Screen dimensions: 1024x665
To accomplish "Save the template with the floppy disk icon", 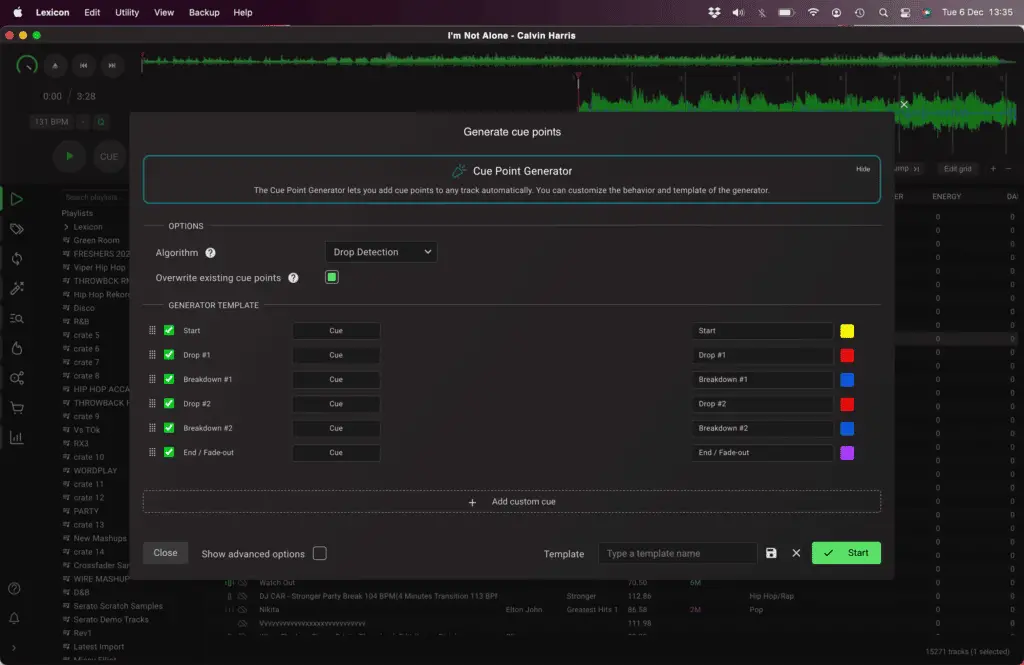I will coord(771,553).
